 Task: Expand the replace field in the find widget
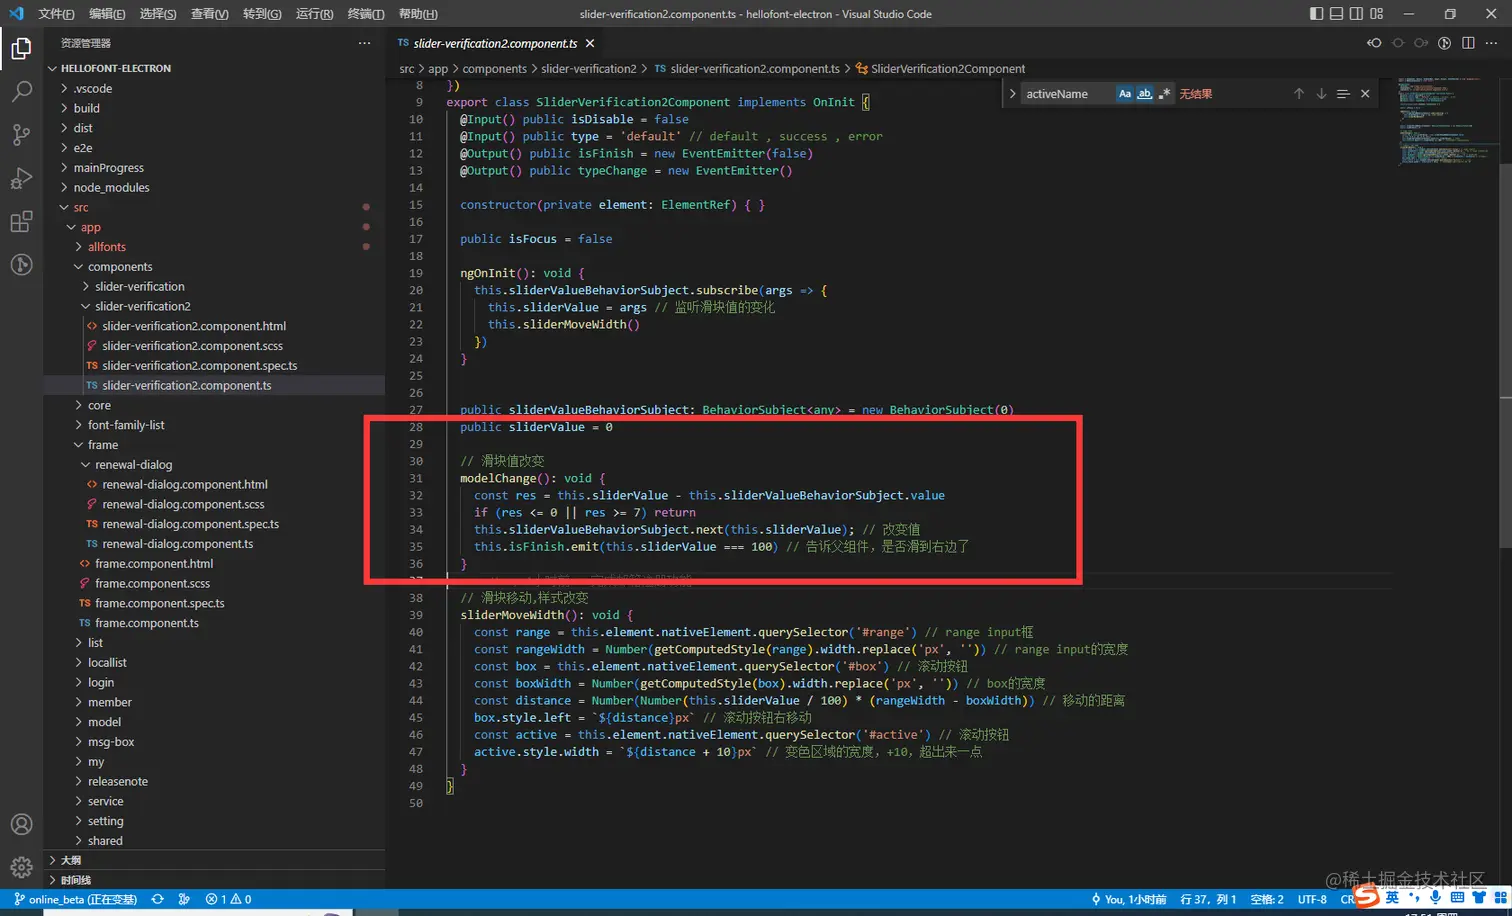pyautogui.click(x=1013, y=94)
